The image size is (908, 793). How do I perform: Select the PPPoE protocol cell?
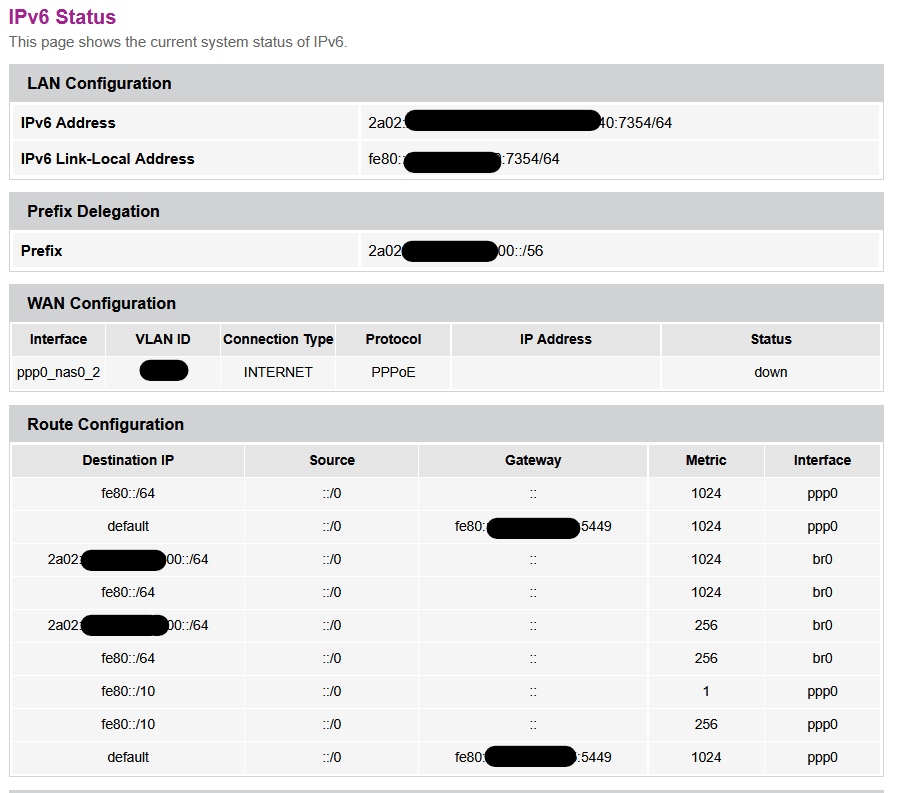point(393,372)
